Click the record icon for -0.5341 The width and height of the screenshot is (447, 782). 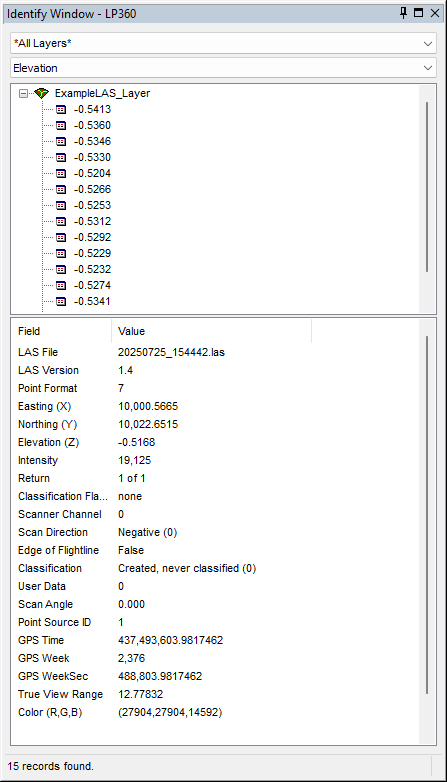61,301
